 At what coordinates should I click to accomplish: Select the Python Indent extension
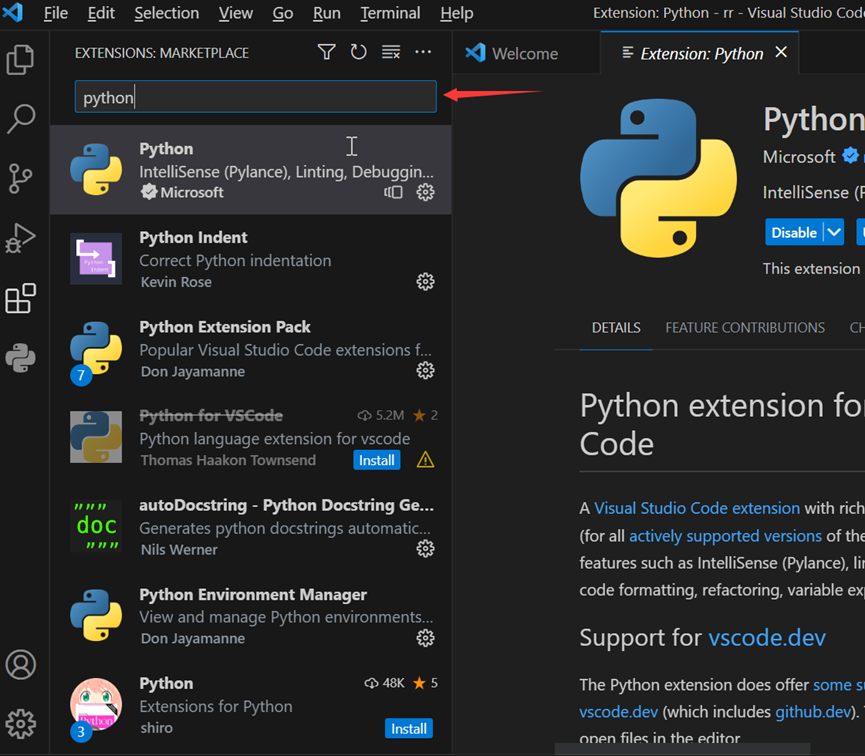(251, 259)
